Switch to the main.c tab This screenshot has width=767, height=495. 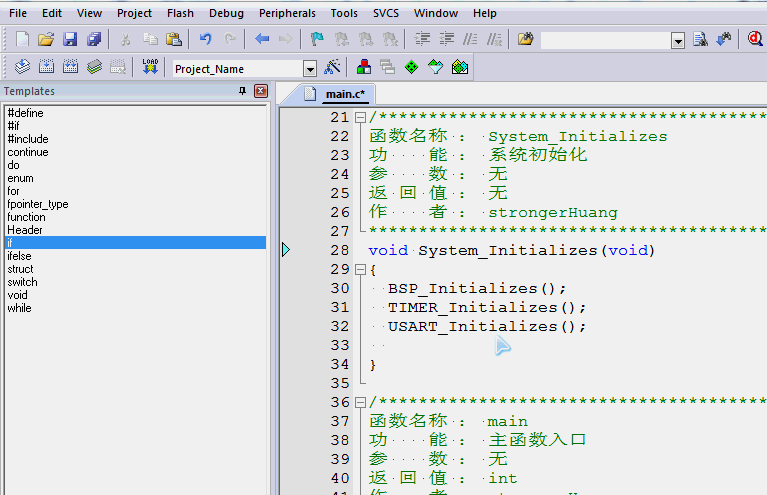tap(346, 94)
